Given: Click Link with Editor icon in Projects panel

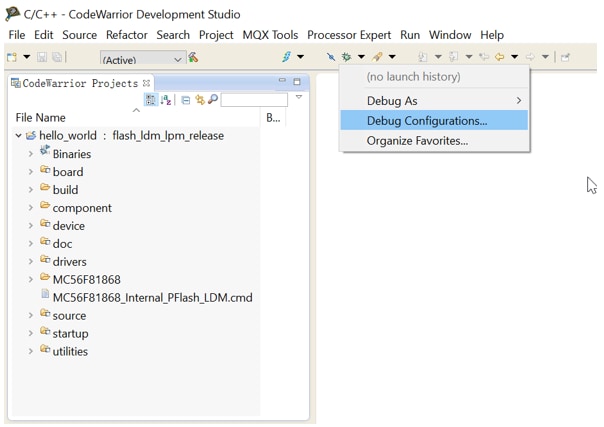Looking at the screenshot, I should [200, 100].
